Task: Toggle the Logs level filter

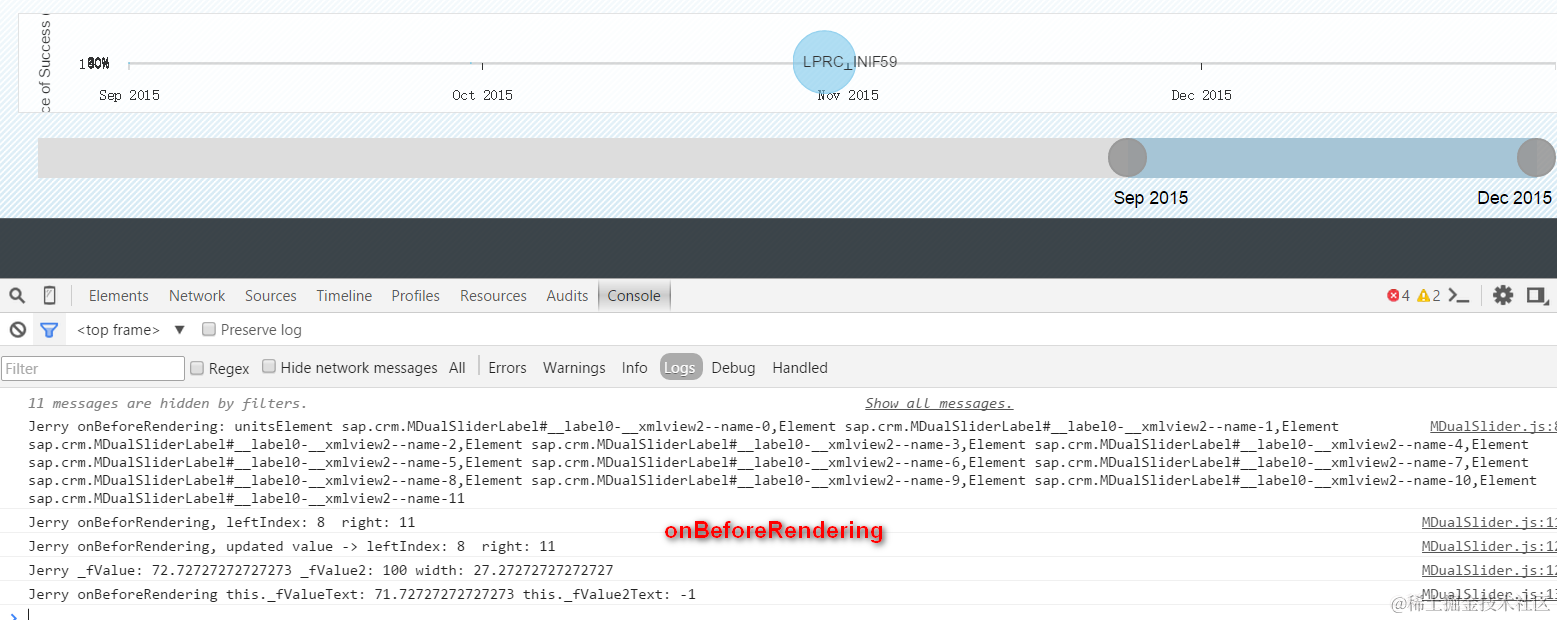Action: point(680,367)
